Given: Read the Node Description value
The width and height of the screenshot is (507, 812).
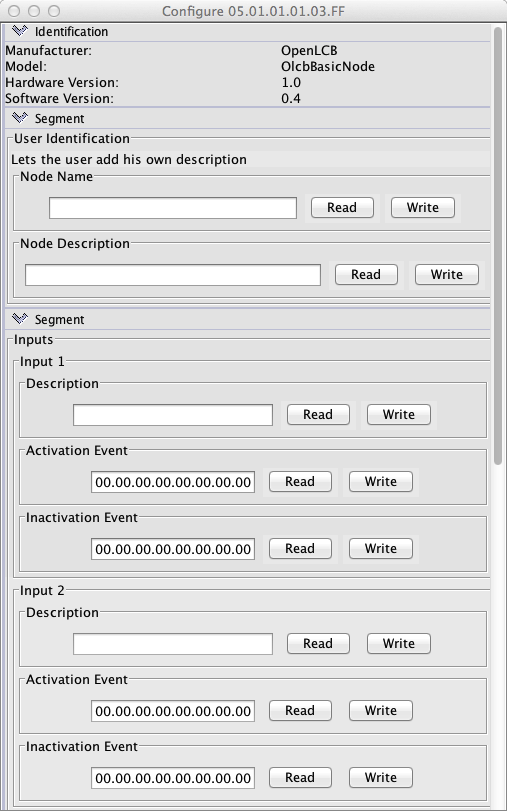Looking at the screenshot, I should tap(366, 274).
